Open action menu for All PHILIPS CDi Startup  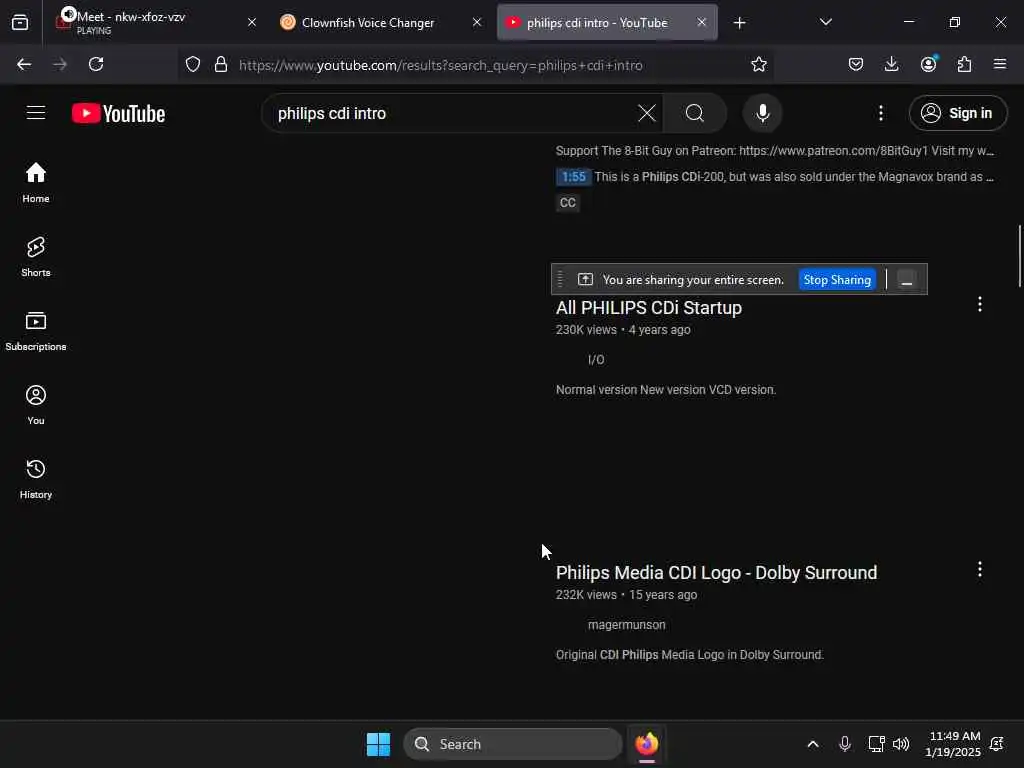979,304
